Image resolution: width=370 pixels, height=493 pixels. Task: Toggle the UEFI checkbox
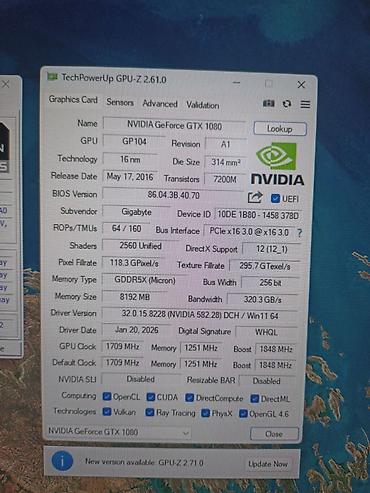coord(275,198)
